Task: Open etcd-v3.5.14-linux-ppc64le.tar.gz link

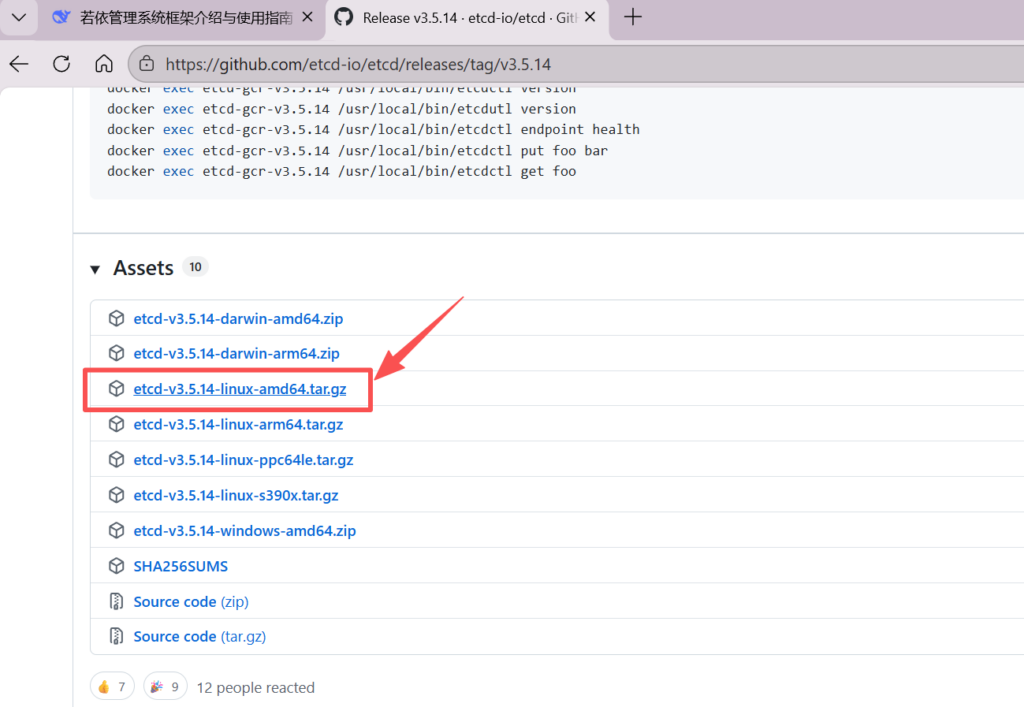Action: point(243,460)
